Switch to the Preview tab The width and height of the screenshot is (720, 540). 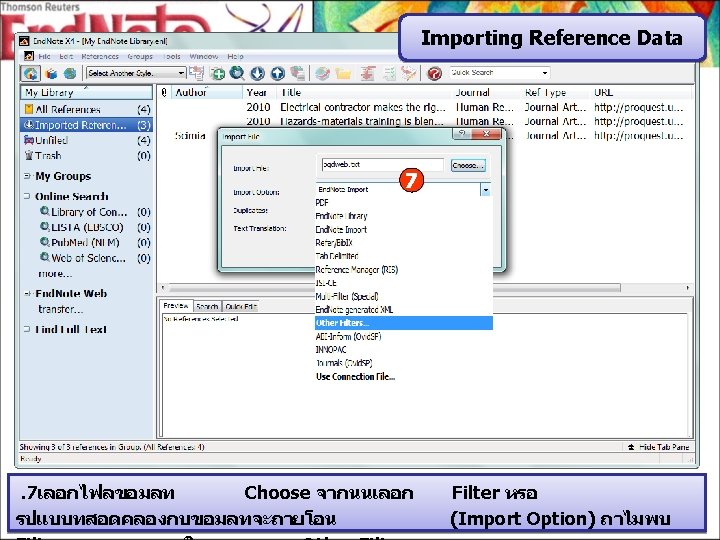(x=176, y=306)
